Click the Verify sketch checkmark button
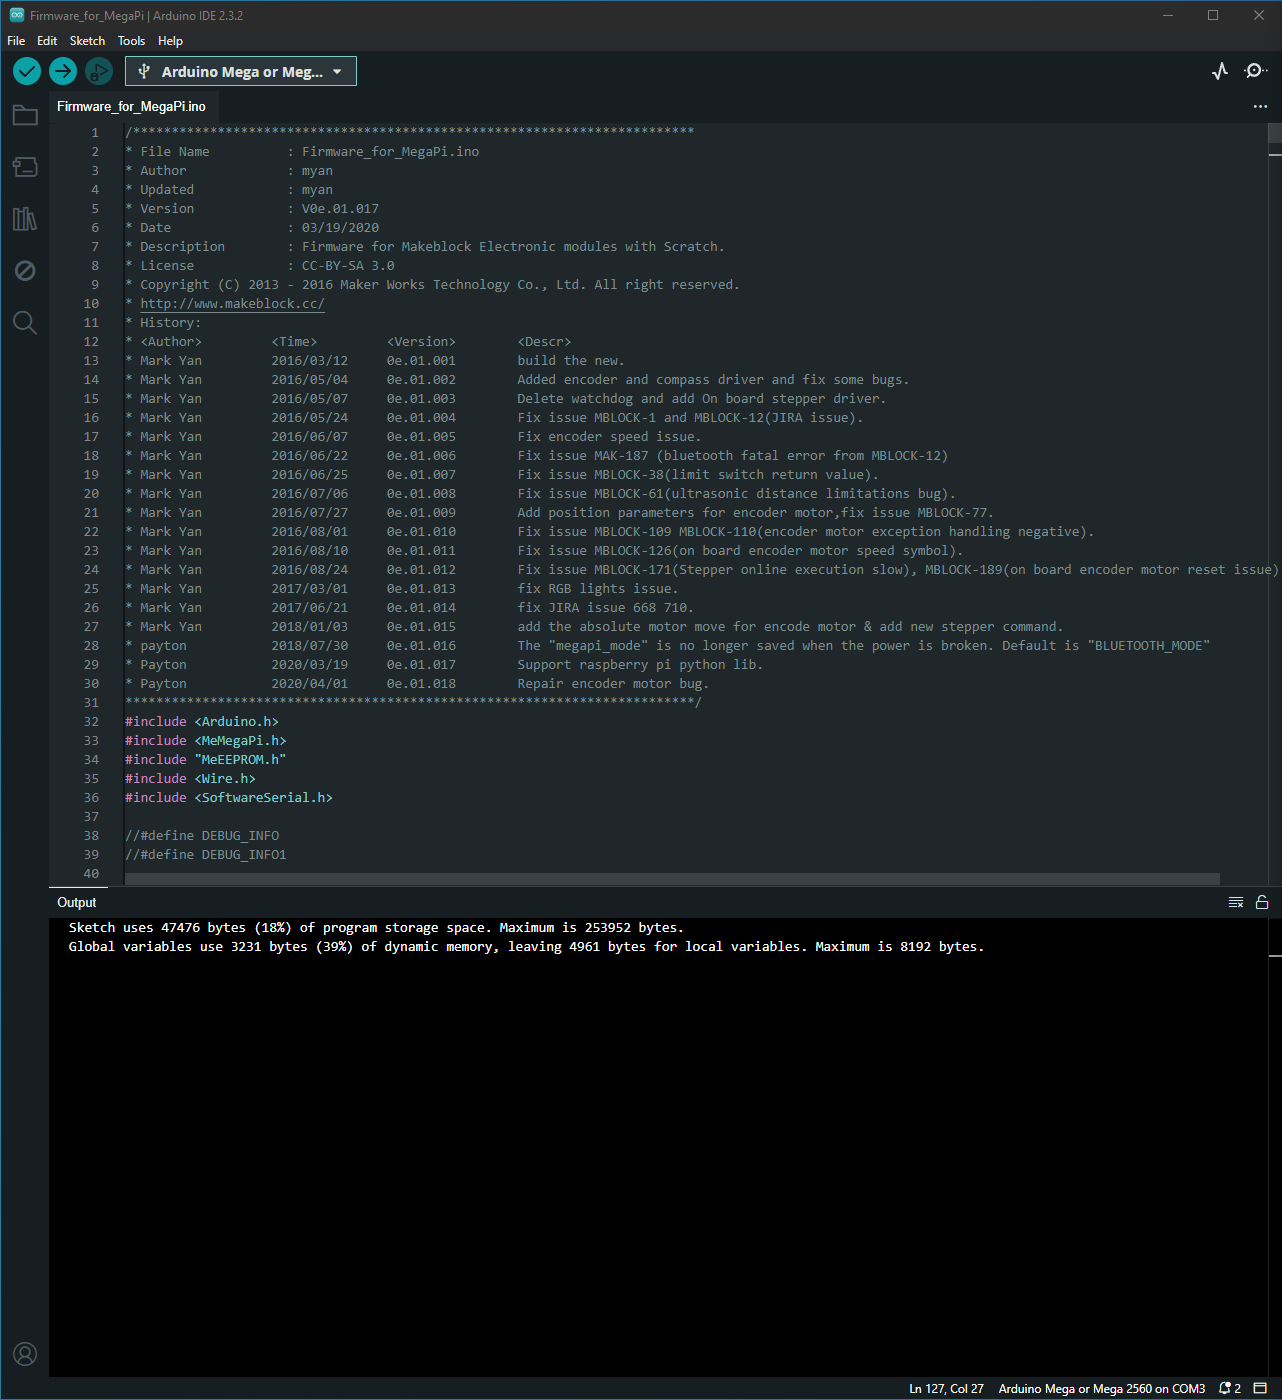The width and height of the screenshot is (1282, 1400). [x=27, y=71]
